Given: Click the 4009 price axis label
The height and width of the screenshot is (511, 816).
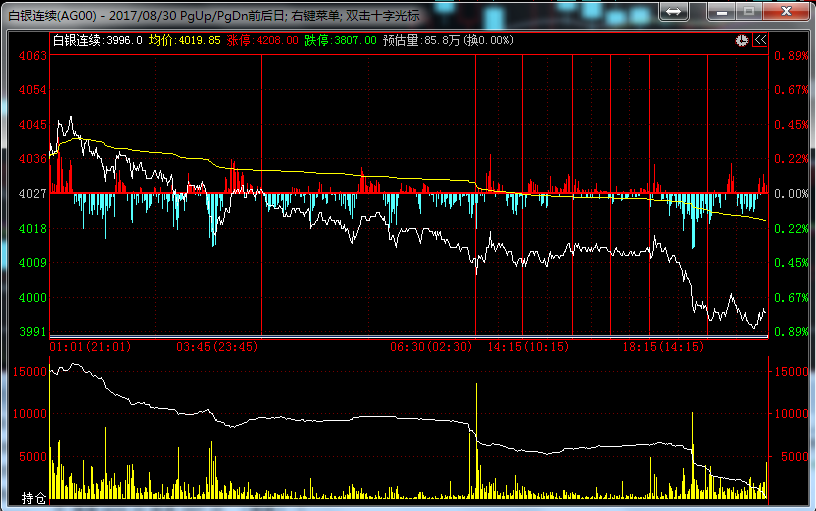Looking at the screenshot, I should coord(33,263).
